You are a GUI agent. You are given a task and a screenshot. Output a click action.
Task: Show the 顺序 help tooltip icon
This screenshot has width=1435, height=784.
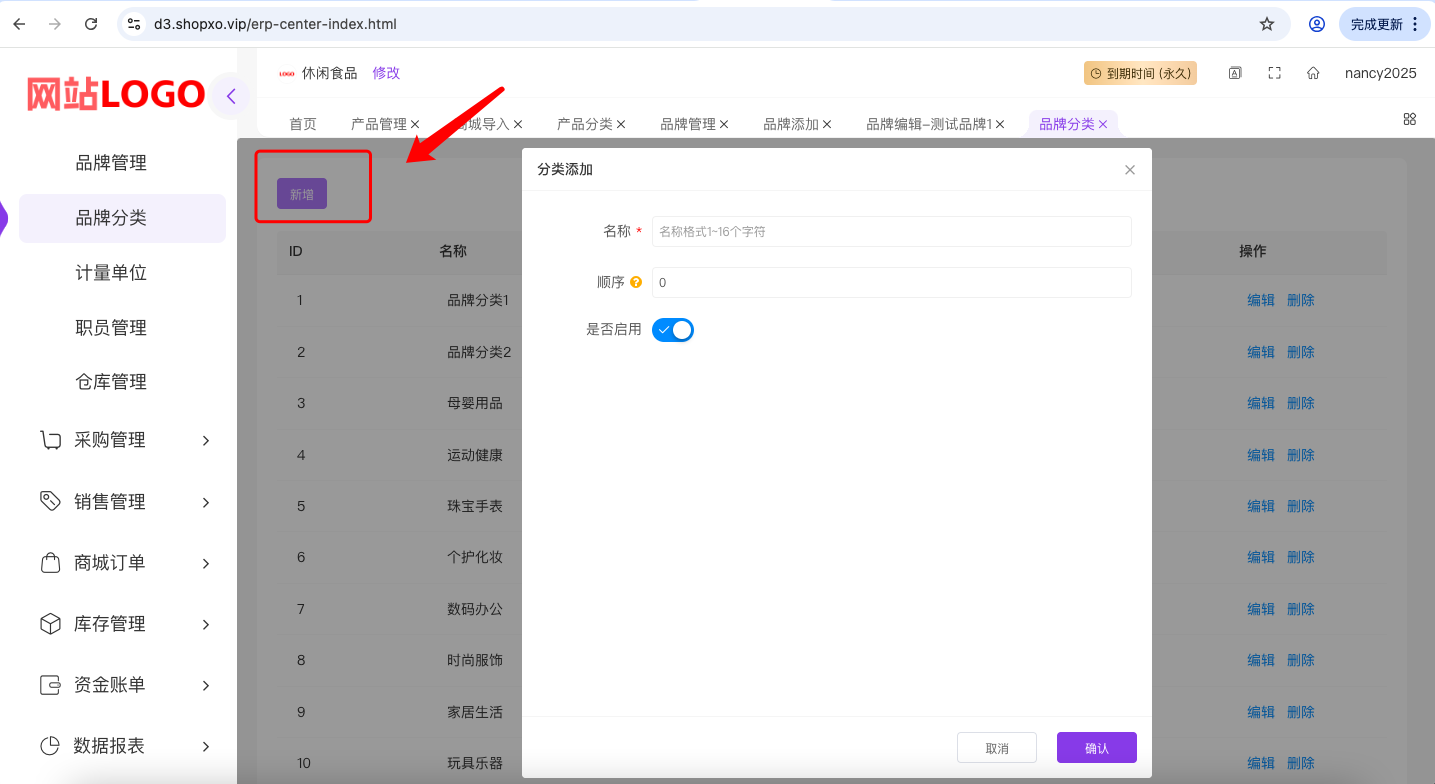point(636,283)
